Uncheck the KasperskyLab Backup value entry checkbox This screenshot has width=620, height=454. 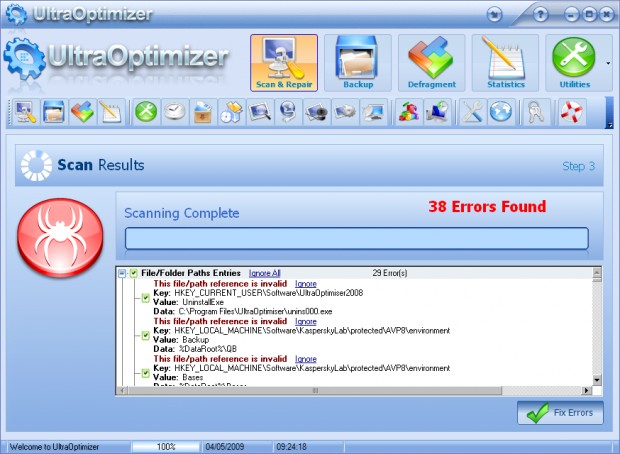[146, 335]
